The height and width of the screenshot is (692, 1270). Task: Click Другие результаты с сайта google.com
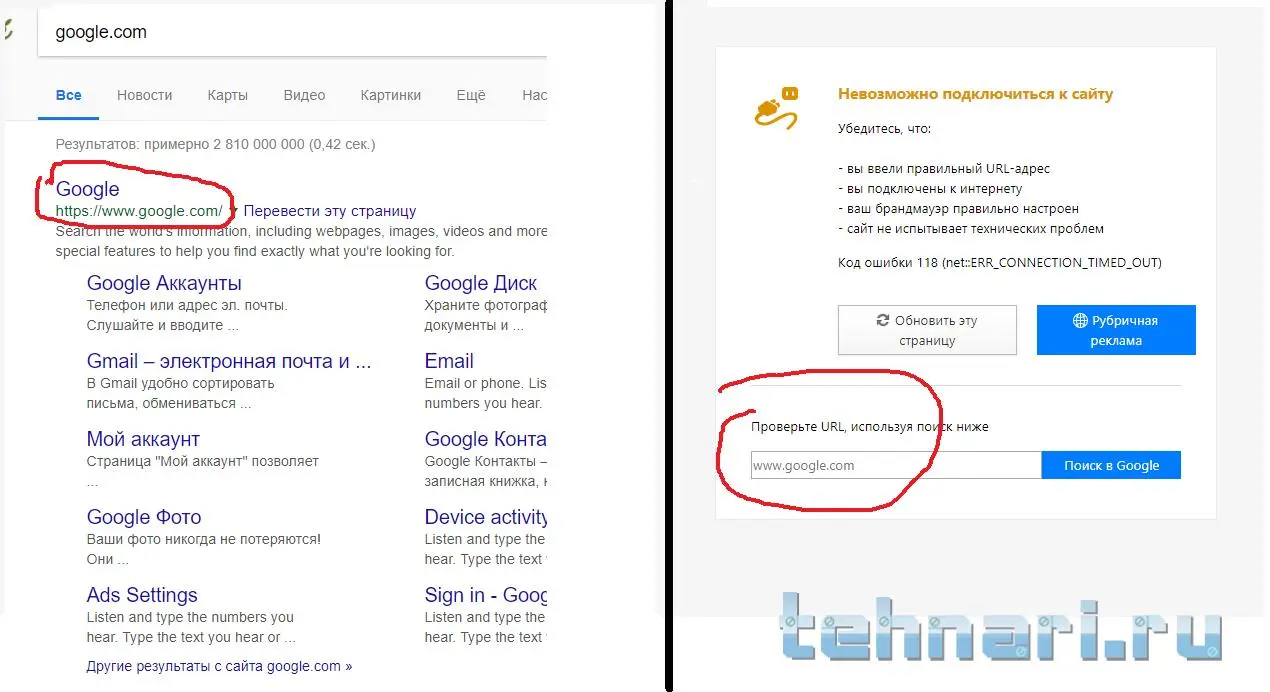click(x=219, y=666)
